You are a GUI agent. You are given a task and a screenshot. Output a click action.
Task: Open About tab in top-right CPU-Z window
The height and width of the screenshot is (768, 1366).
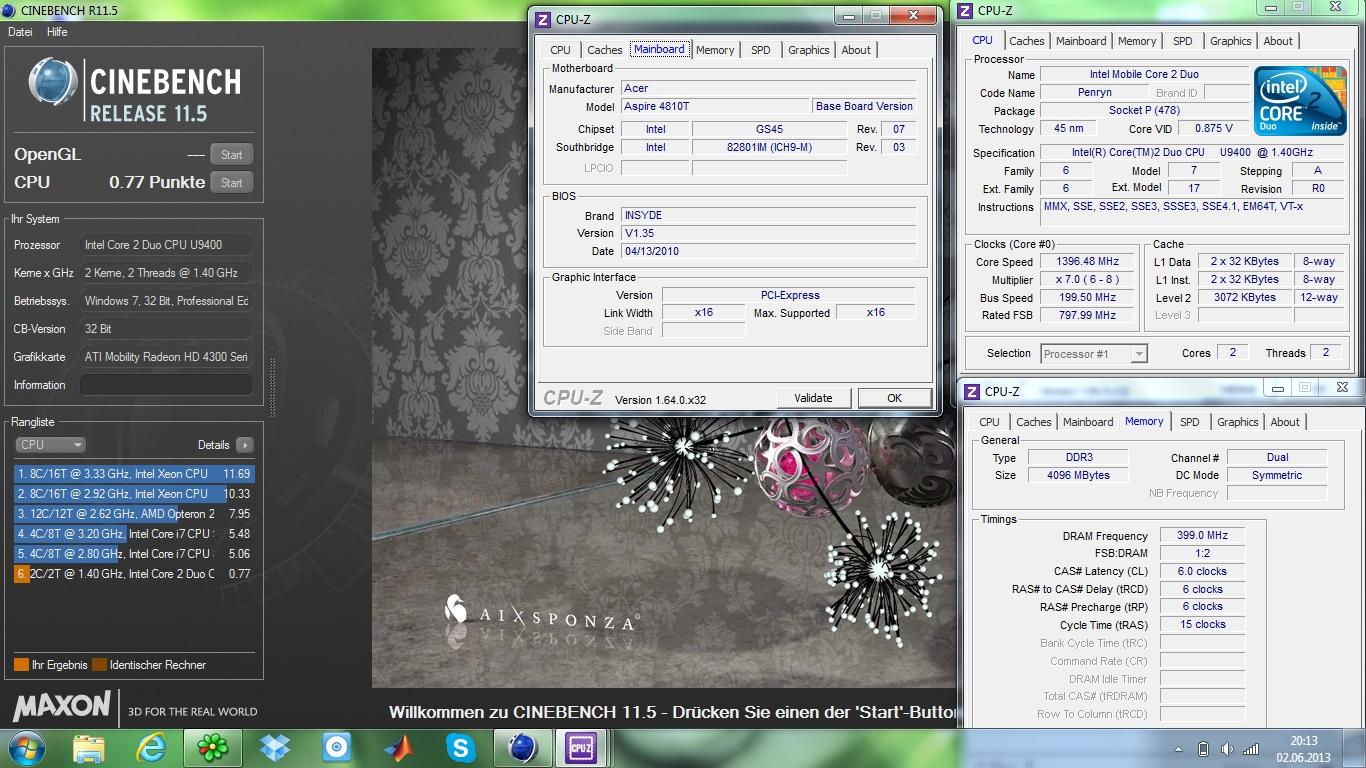point(1278,41)
